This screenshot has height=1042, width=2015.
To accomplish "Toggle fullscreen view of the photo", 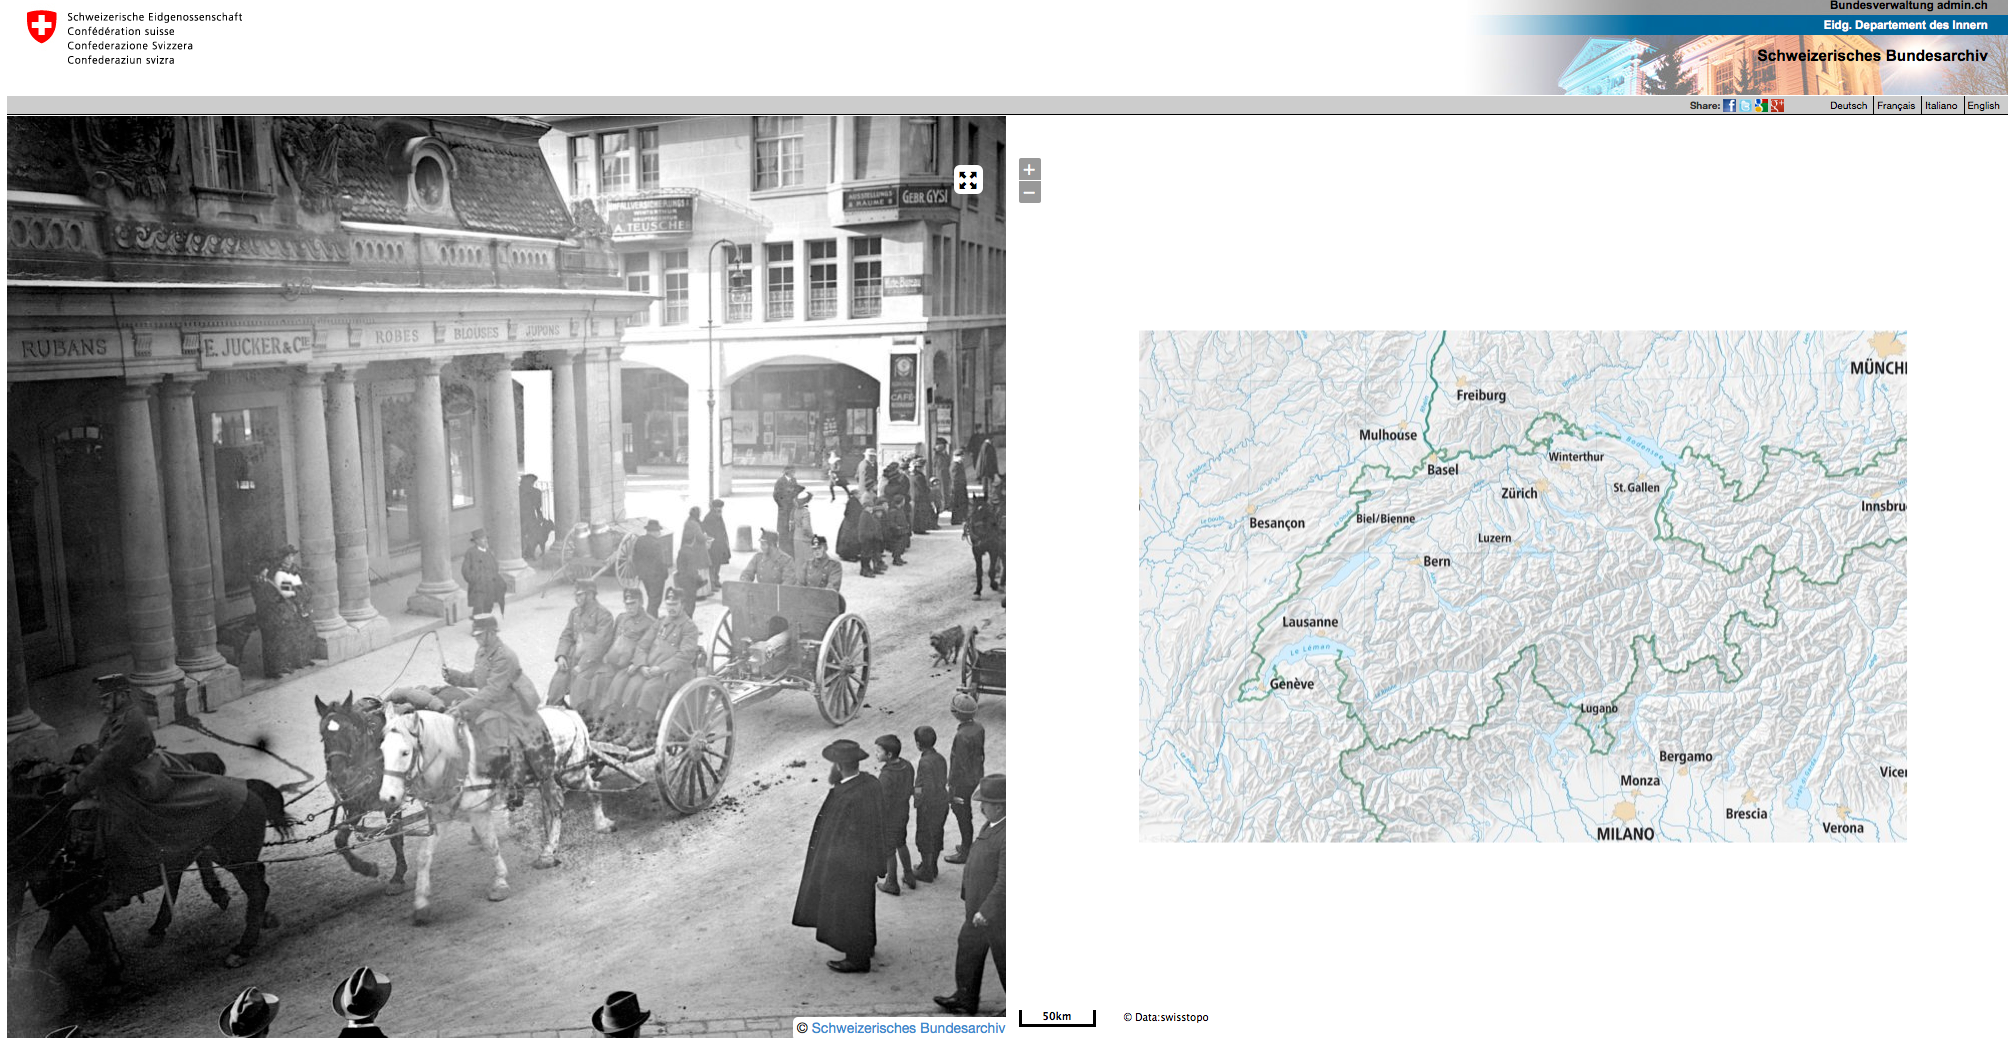I will point(967,180).
